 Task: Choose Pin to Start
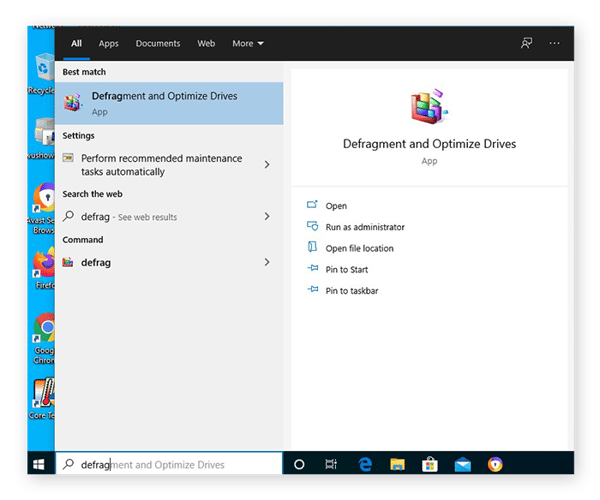[347, 270]
